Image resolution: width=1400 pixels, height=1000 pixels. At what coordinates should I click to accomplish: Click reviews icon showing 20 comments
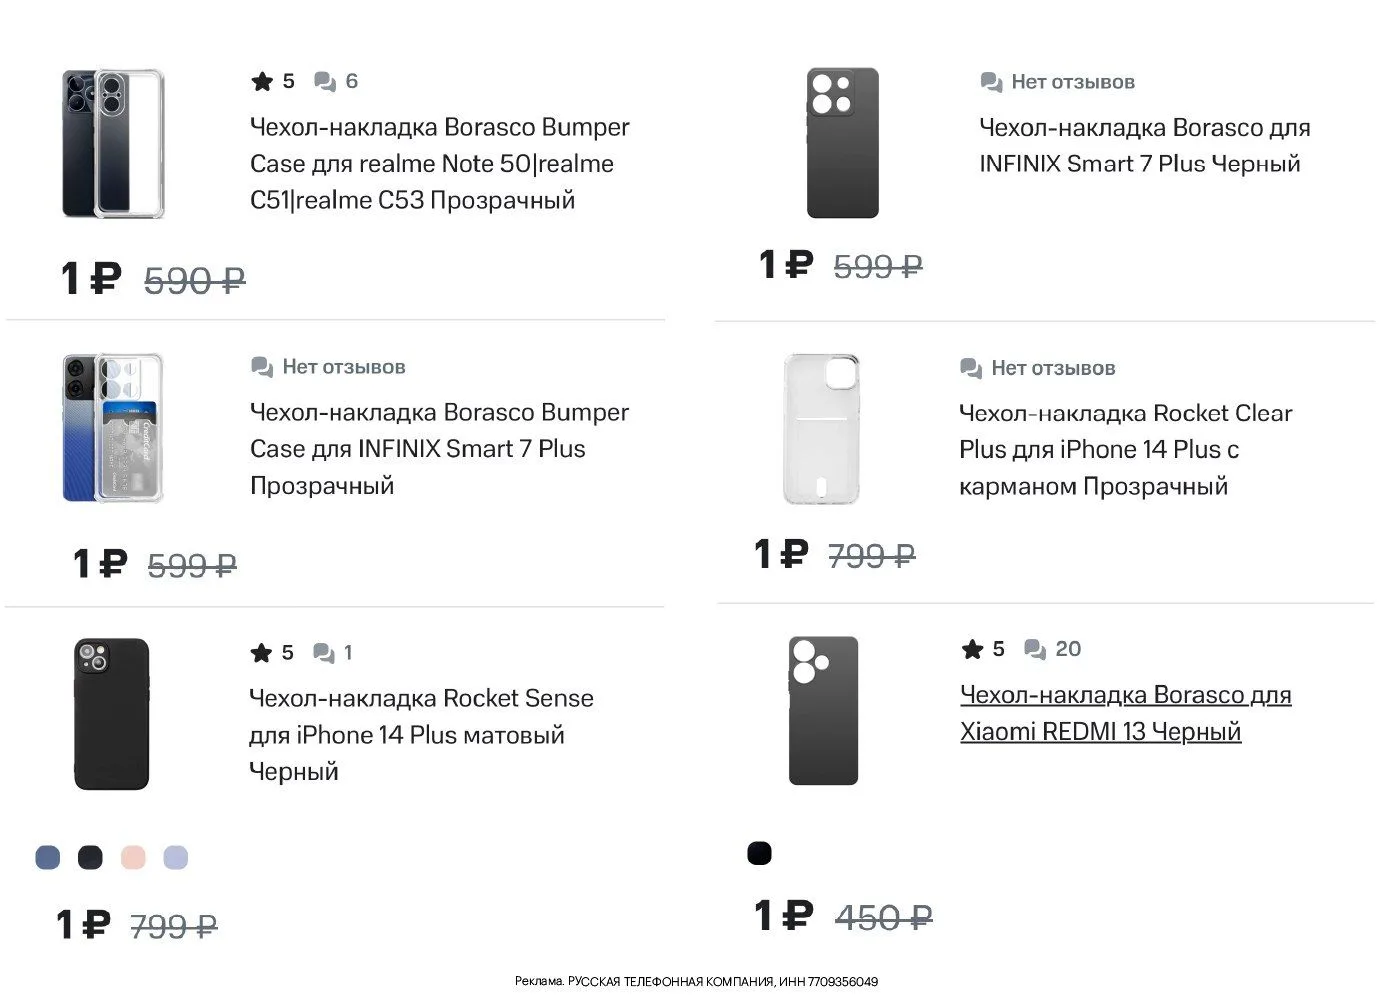[x=1035, y=650]
